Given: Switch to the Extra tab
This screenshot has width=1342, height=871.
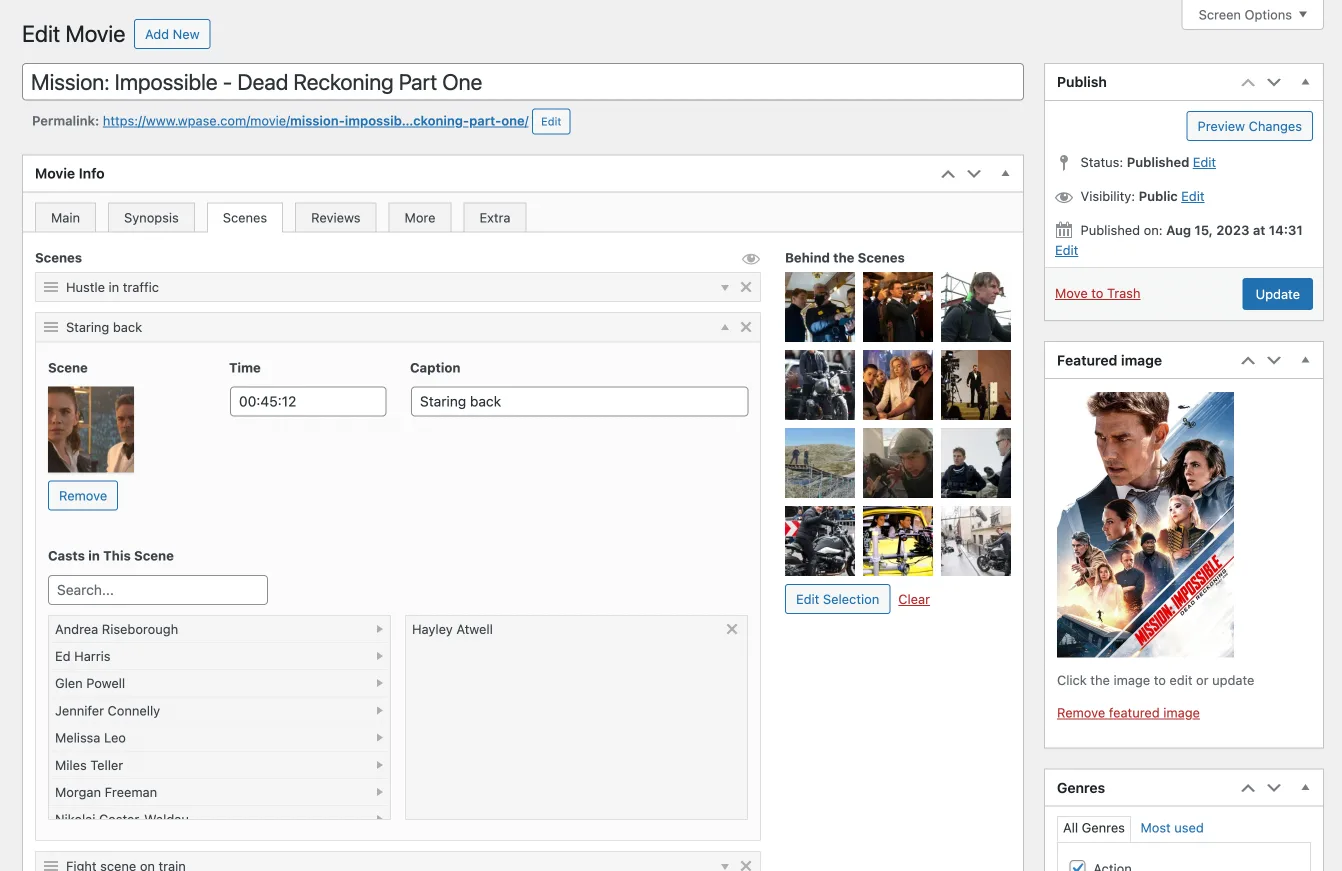Looking at the screenshot, I should point(495,218).
